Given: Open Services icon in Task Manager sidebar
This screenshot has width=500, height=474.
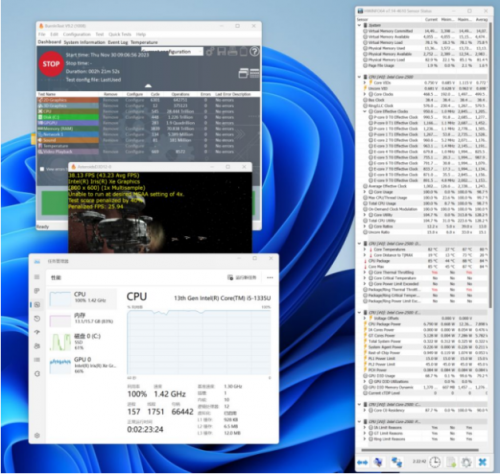Looking at the screenshot, I should (37, 374).
